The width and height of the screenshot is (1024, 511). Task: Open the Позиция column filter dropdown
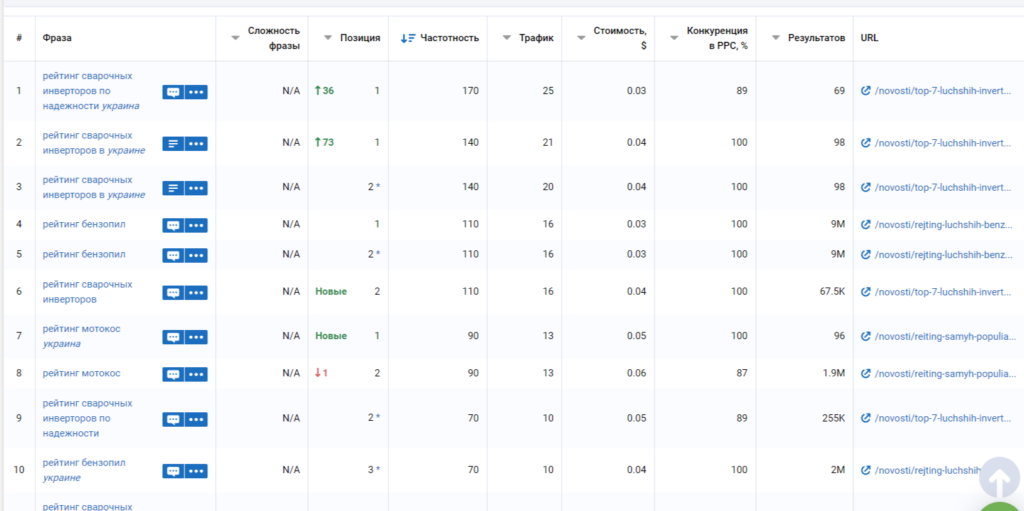(x=328, y=38)
